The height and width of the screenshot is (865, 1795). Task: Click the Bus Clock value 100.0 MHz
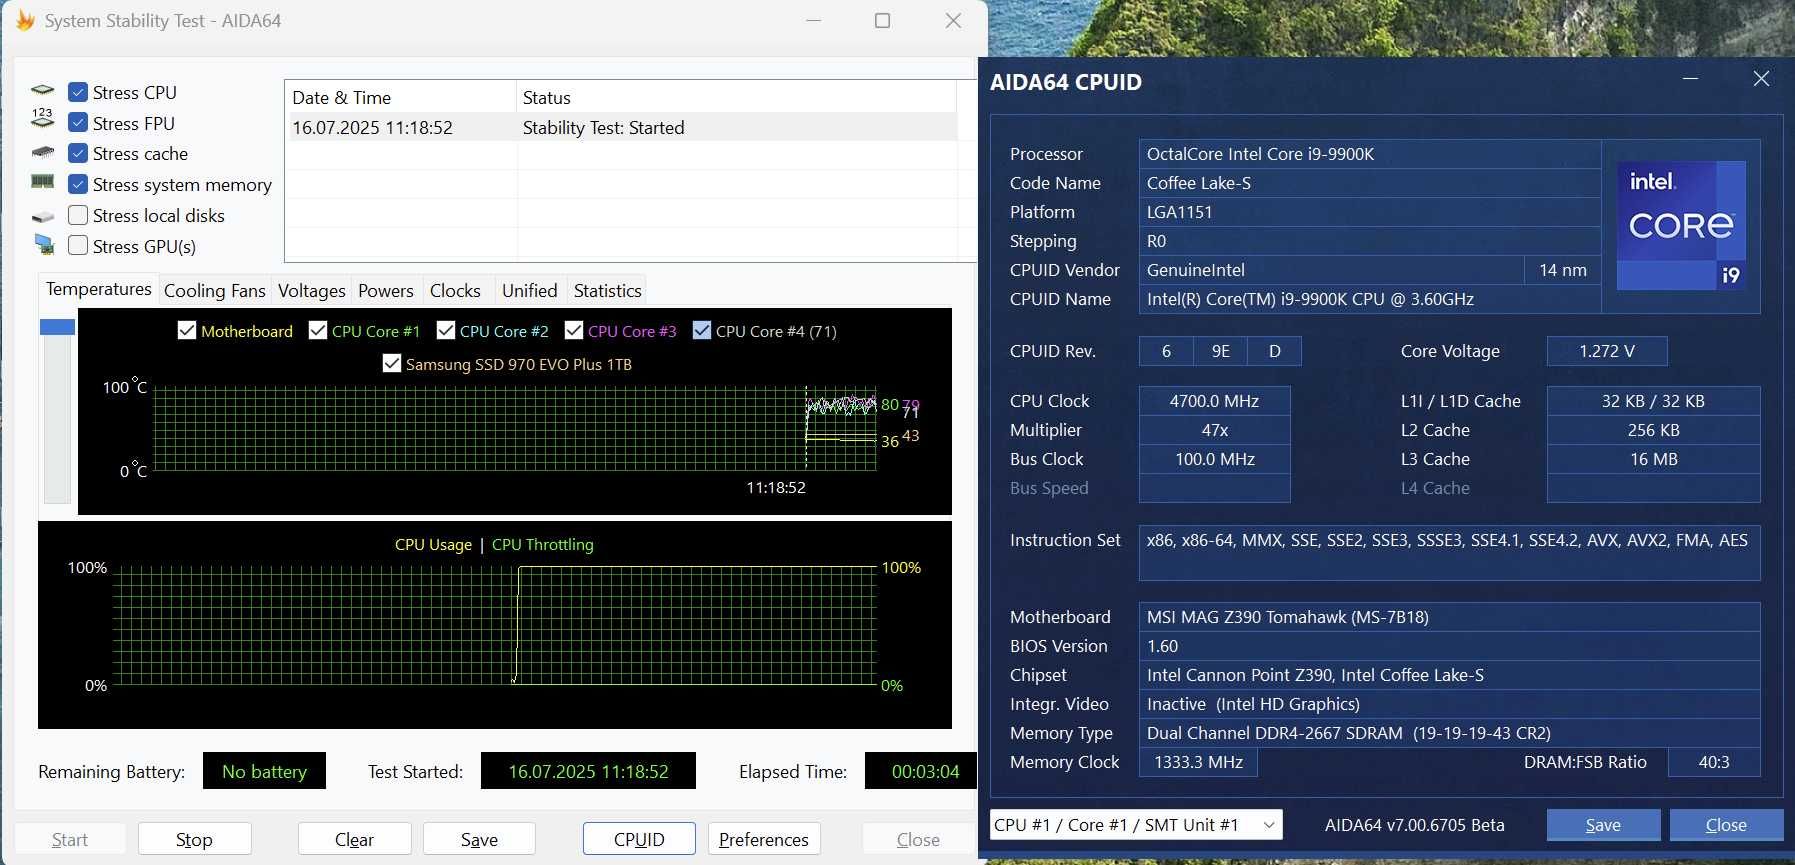[x=1215, y=459]
